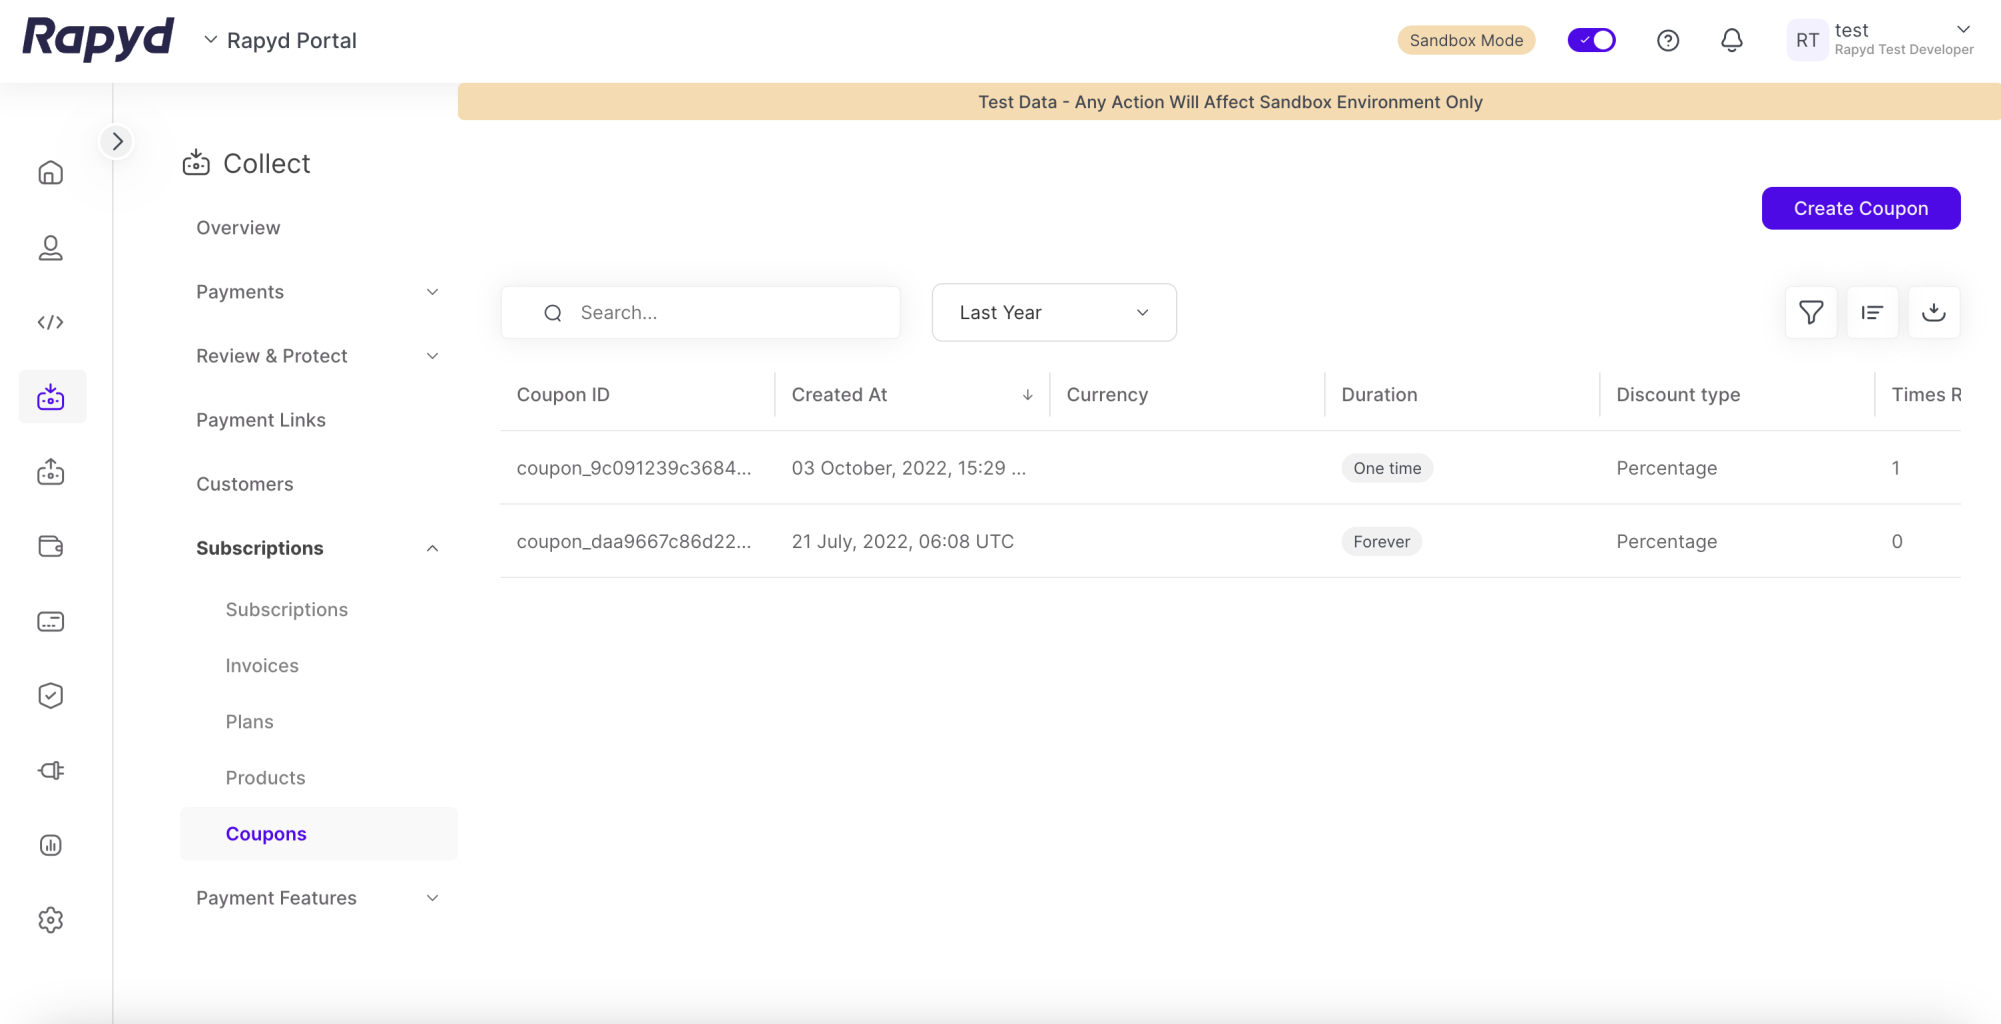Open the Wallet icon in sidebar
This screenshot has width=2001, height=1024.
click(51, 546)
